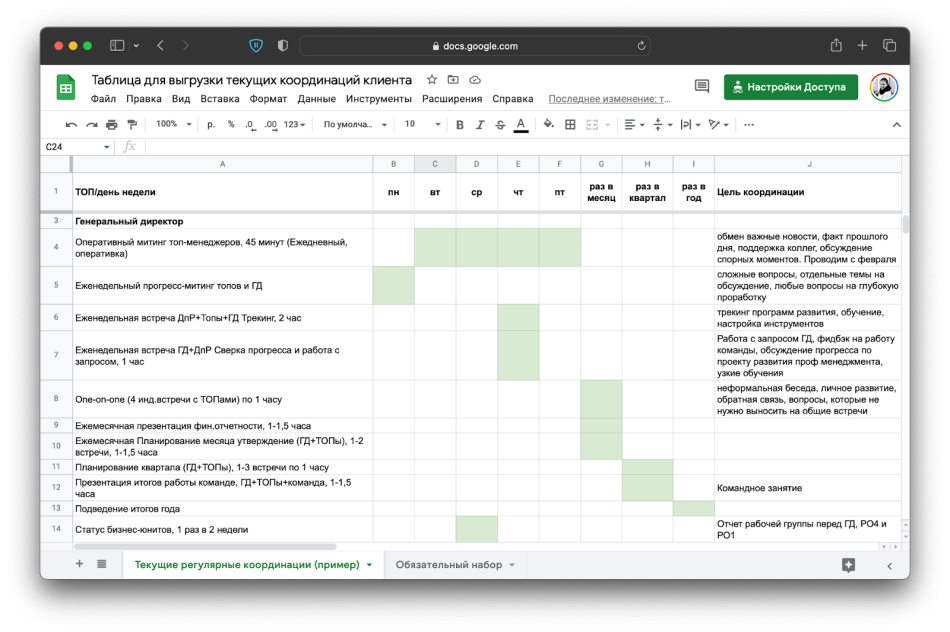
Task: Star this spreadsheet document
Action: point(432,80)
